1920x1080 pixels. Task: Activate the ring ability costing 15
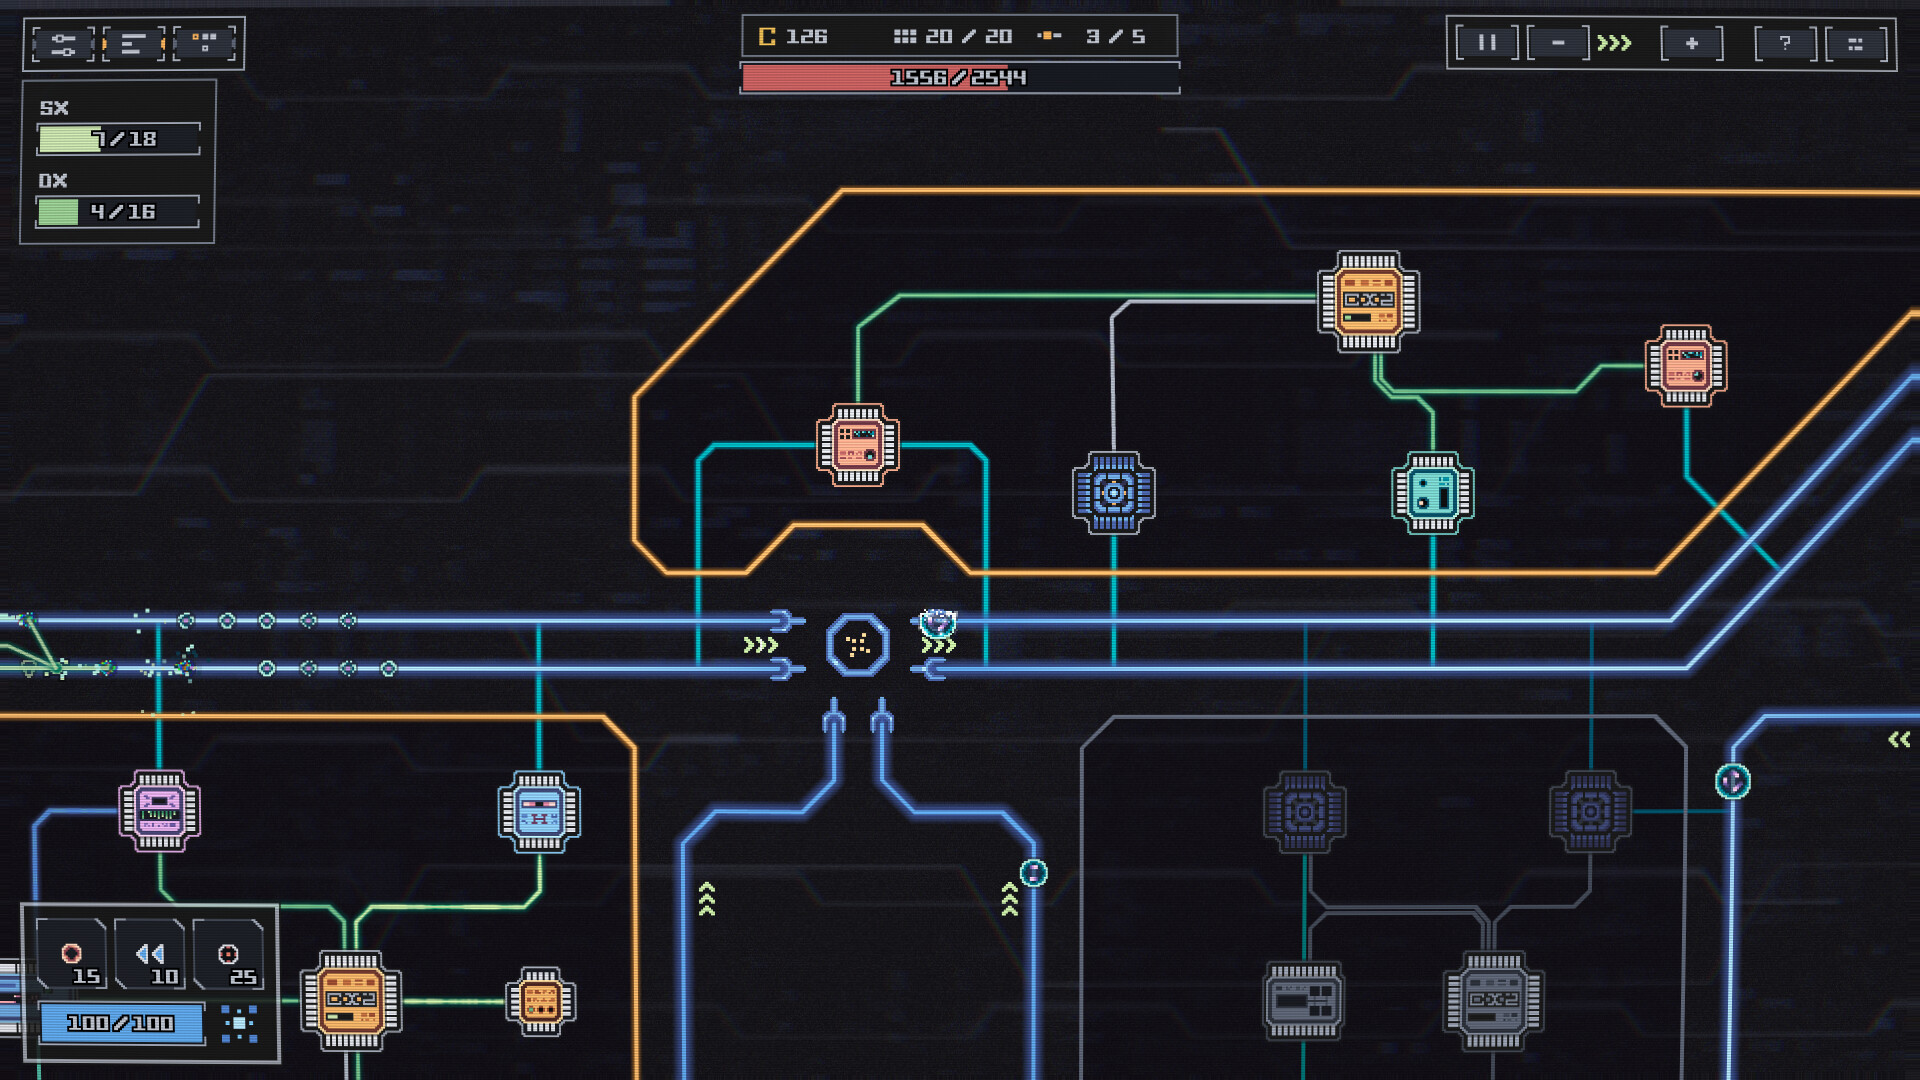tap(72, 954)
